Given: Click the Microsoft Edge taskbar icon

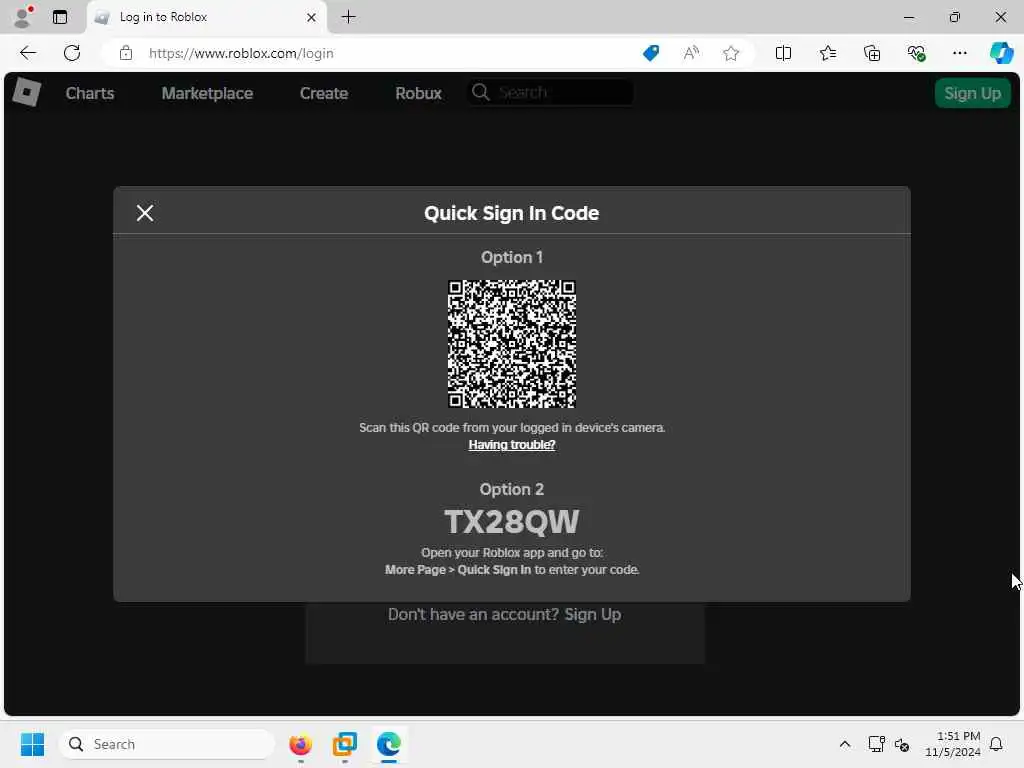Looking at the screenshot, I should coord(389,744).
